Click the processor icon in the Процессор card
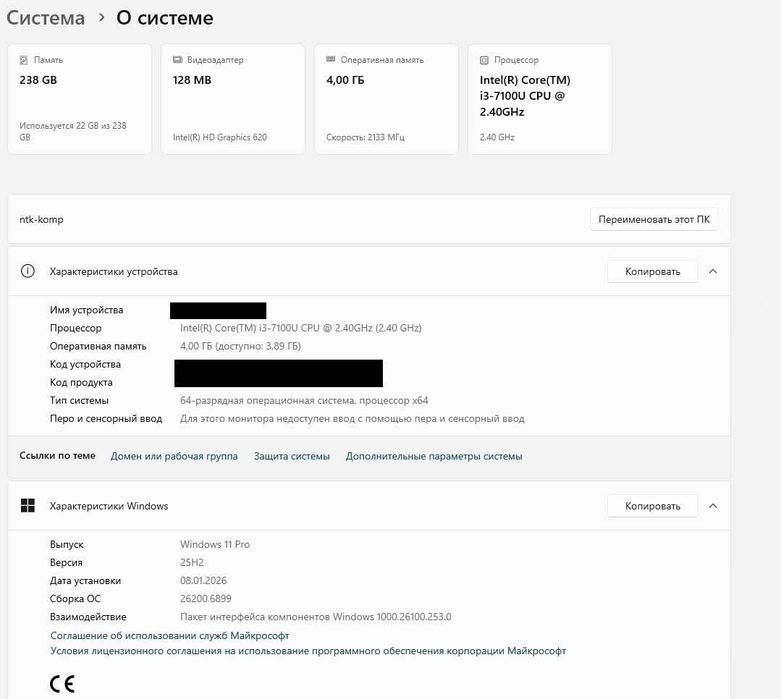Image resolution: width=781 pixels, height=699 pixels. click(x=484, y=60)
